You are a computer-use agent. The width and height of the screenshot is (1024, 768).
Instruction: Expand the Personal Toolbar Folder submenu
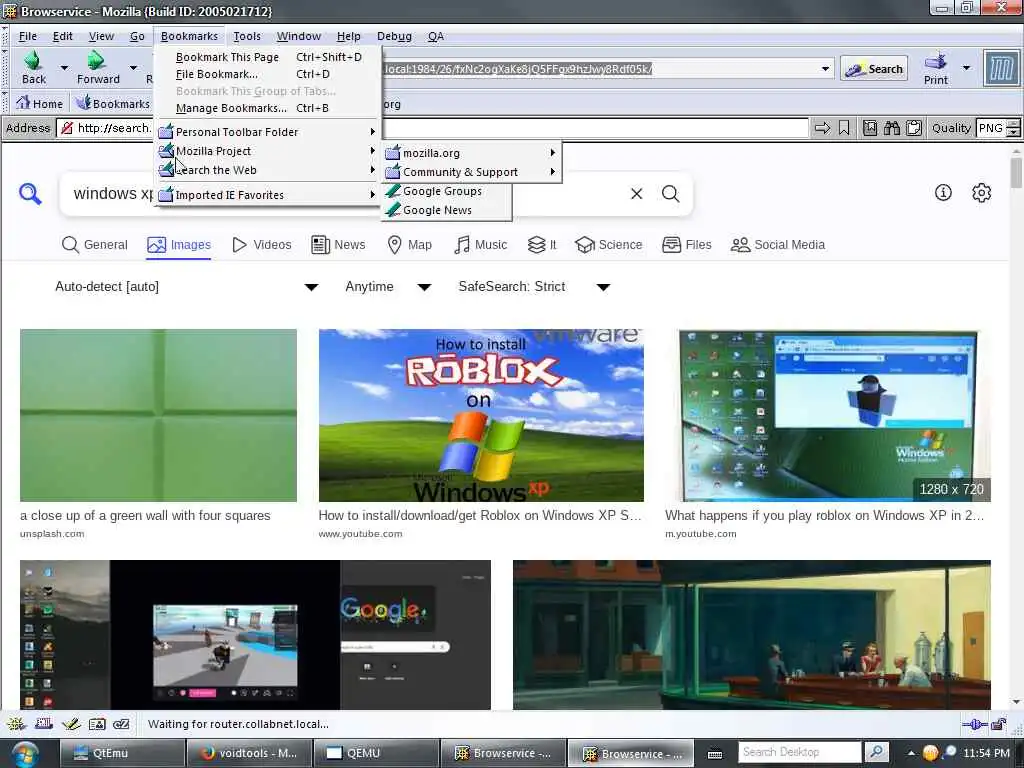coord(268,132)
